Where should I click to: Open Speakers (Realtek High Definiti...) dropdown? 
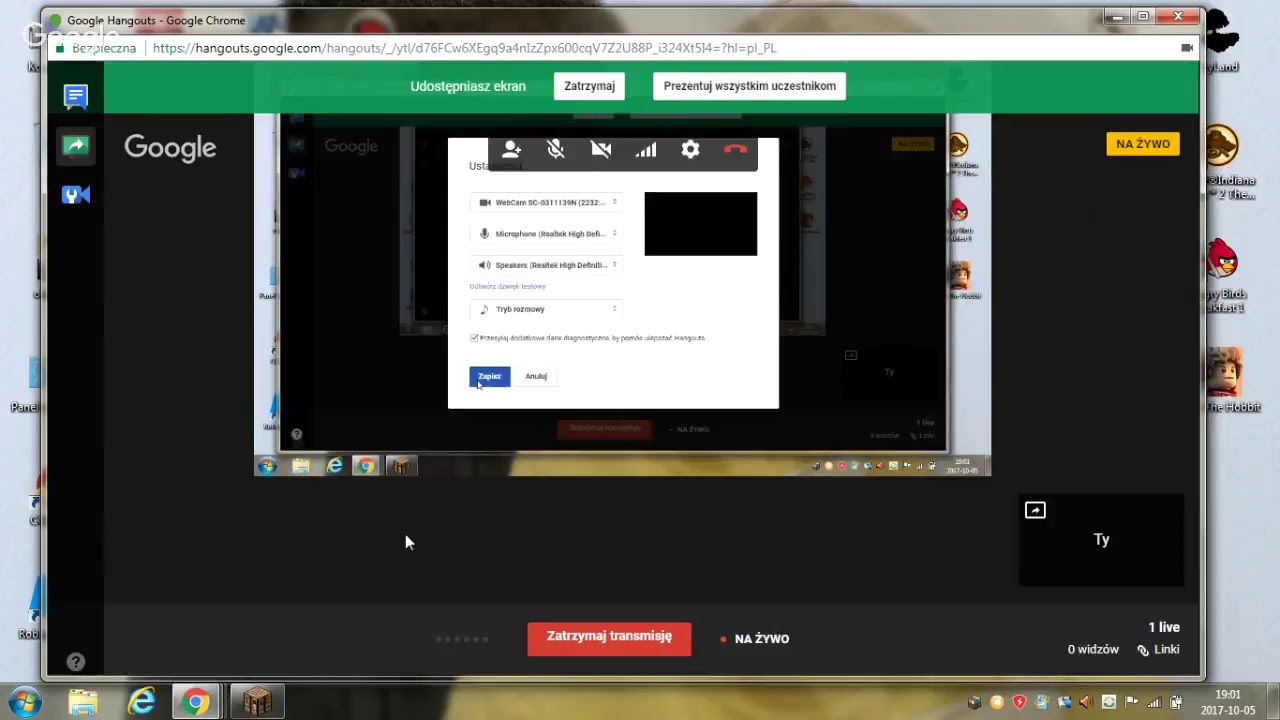[x=546, y=265]
